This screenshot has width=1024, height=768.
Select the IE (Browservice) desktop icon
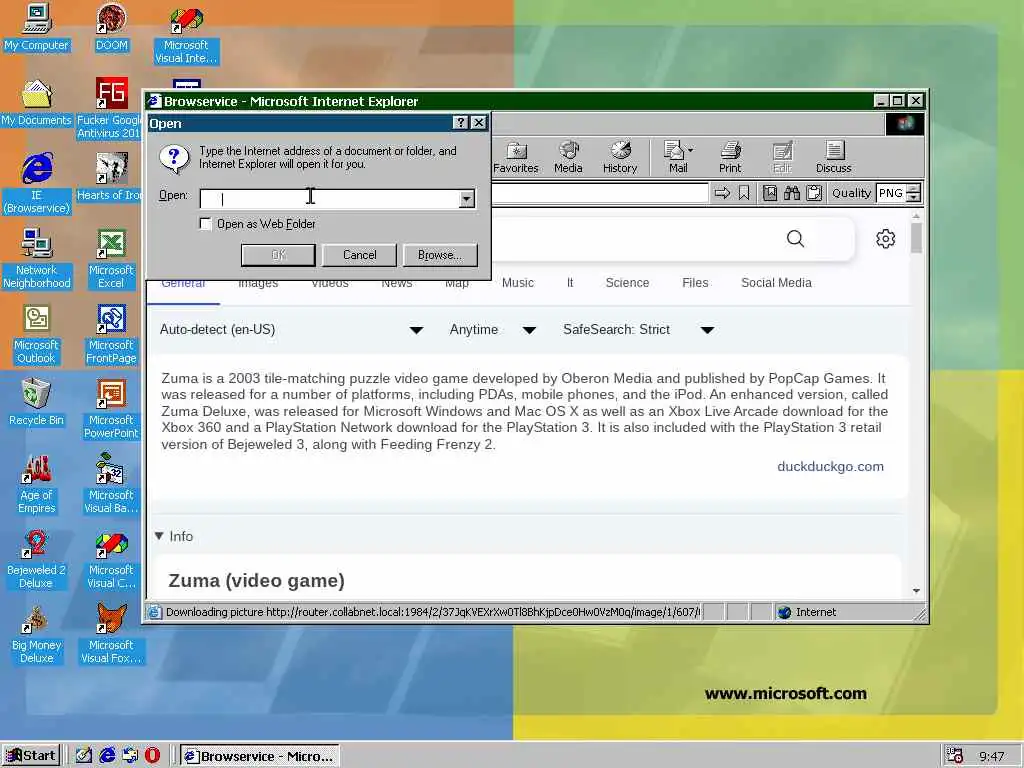point(37,184)
